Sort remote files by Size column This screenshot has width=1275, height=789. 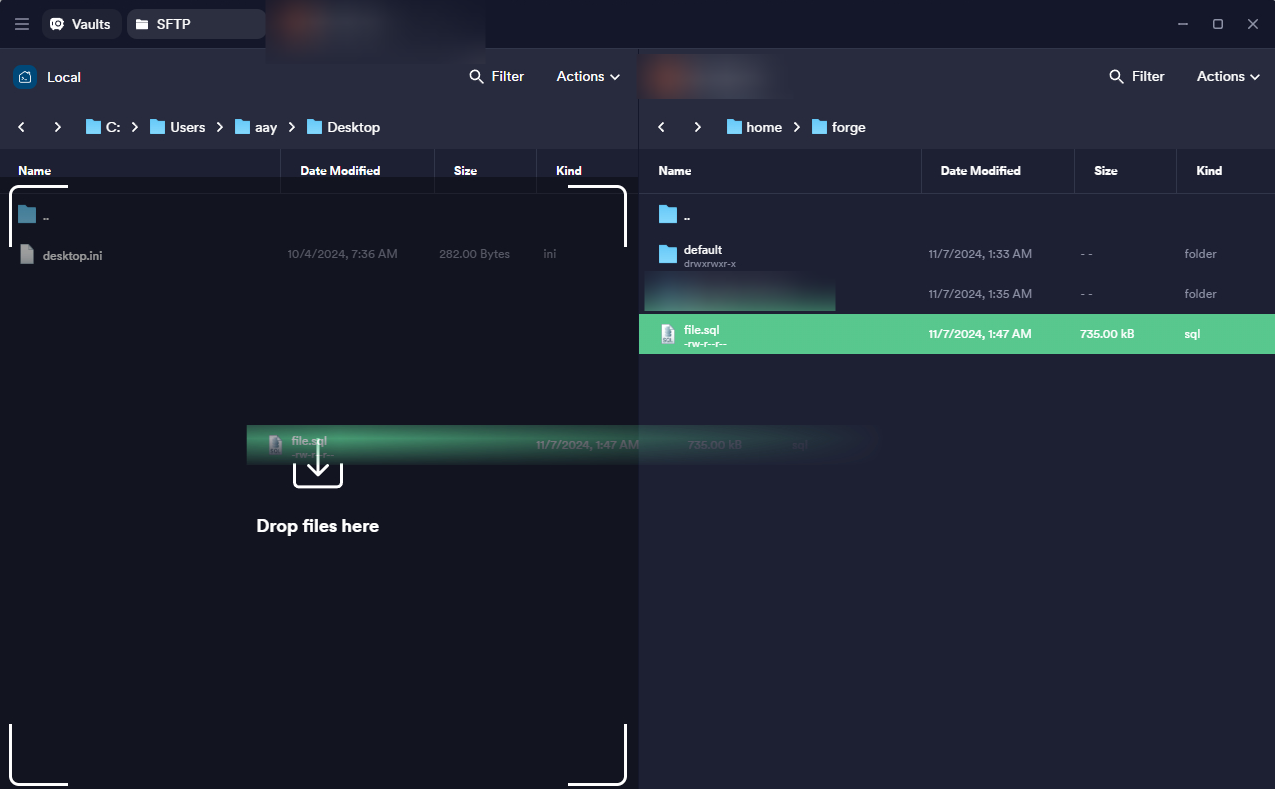pyautogui.click(x=1105, y=171)
